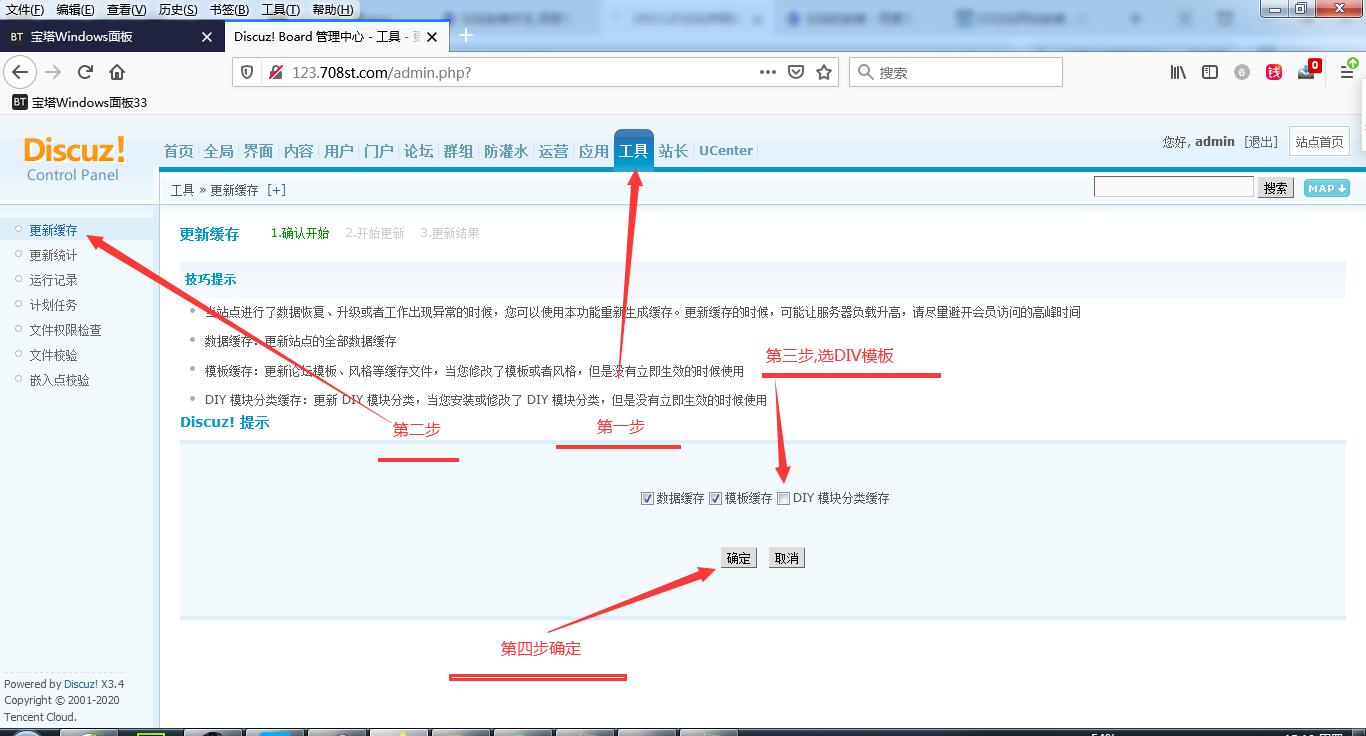Click the browser forward arrow
The width and height of the screenshot is (1366, 736).
pyautogui.click(x=53, y=72)
